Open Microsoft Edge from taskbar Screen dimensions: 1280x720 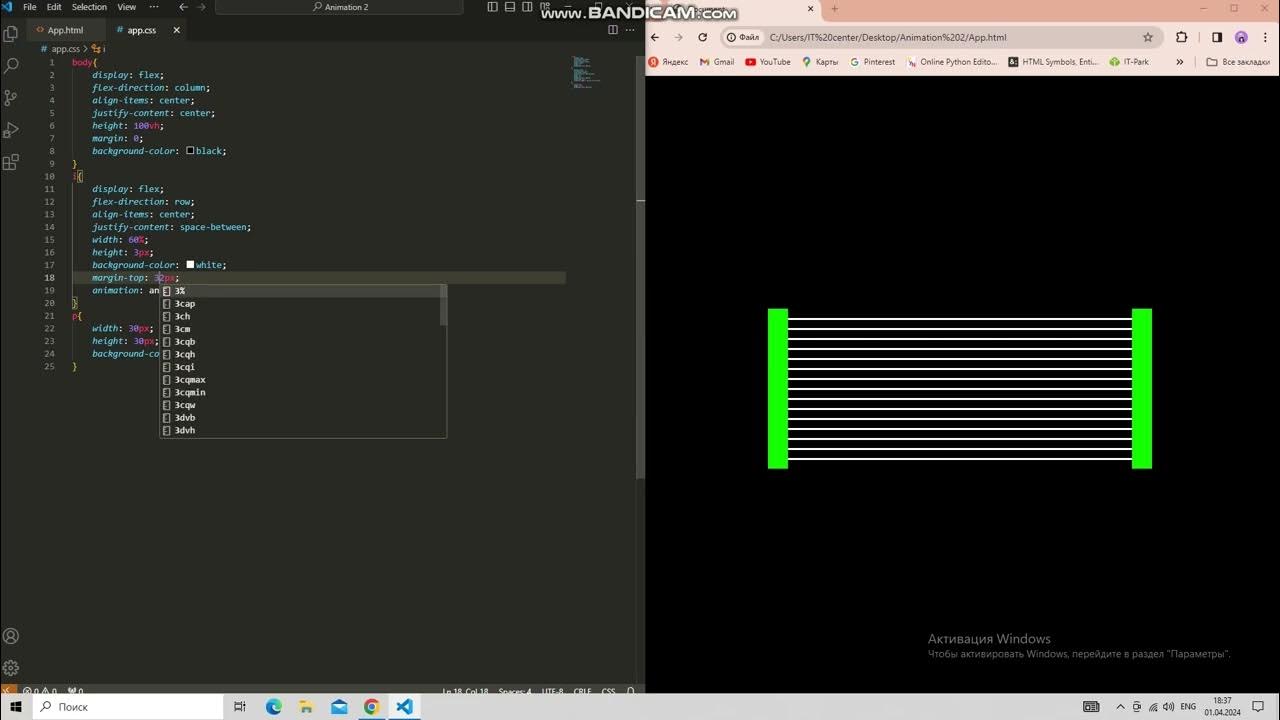point(273,707)
